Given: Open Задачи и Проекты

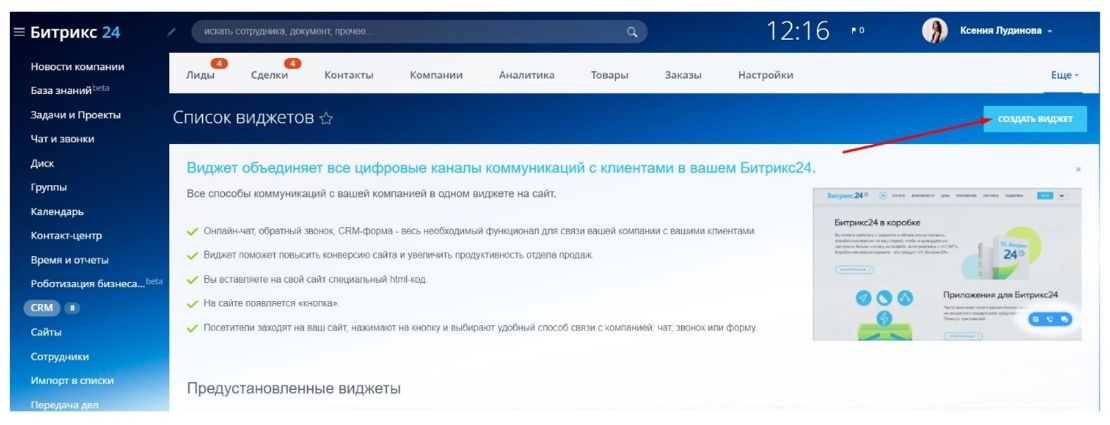Looking at the screenshot, I should coord(76,115).
